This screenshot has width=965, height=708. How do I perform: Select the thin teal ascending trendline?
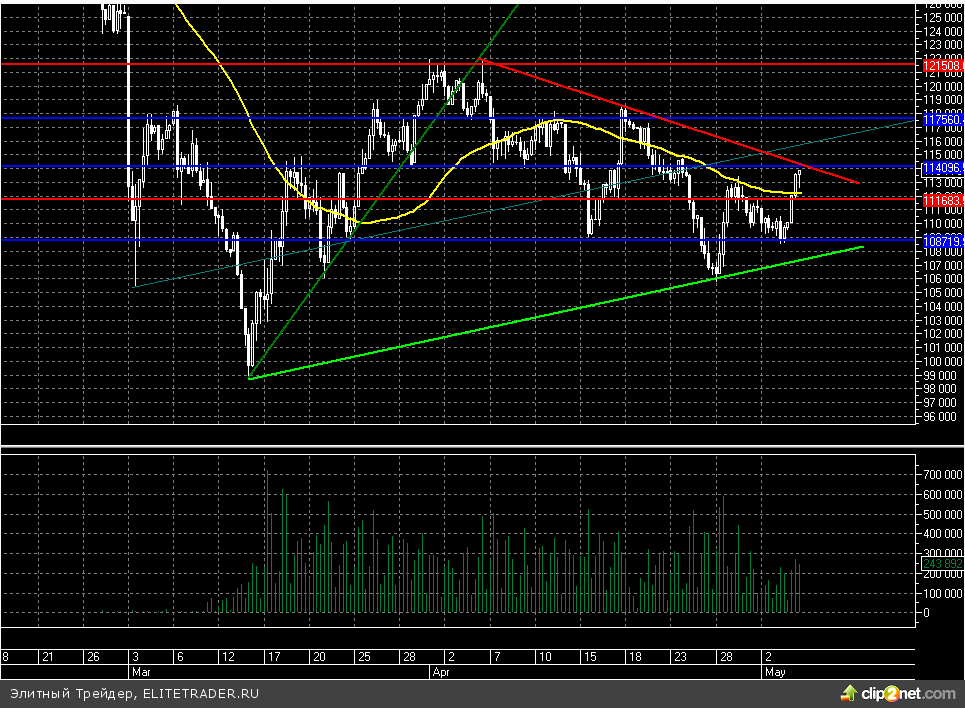(x=523, y=204)
